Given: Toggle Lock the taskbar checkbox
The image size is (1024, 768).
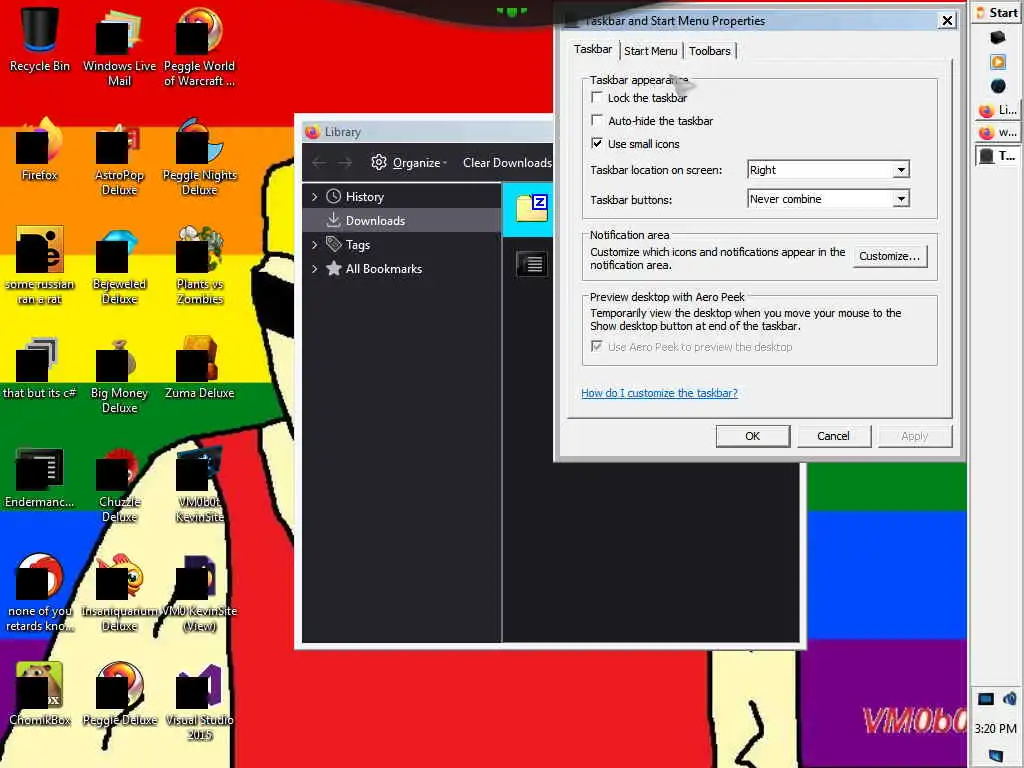Looking at the screenshot, I should [596, 97].
